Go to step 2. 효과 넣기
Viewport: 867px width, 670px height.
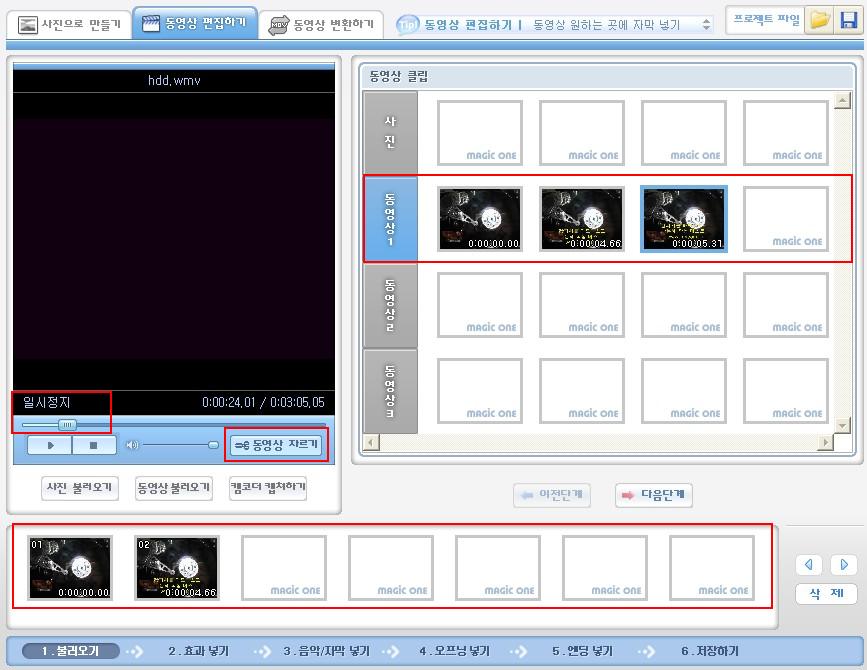(199, 651)
